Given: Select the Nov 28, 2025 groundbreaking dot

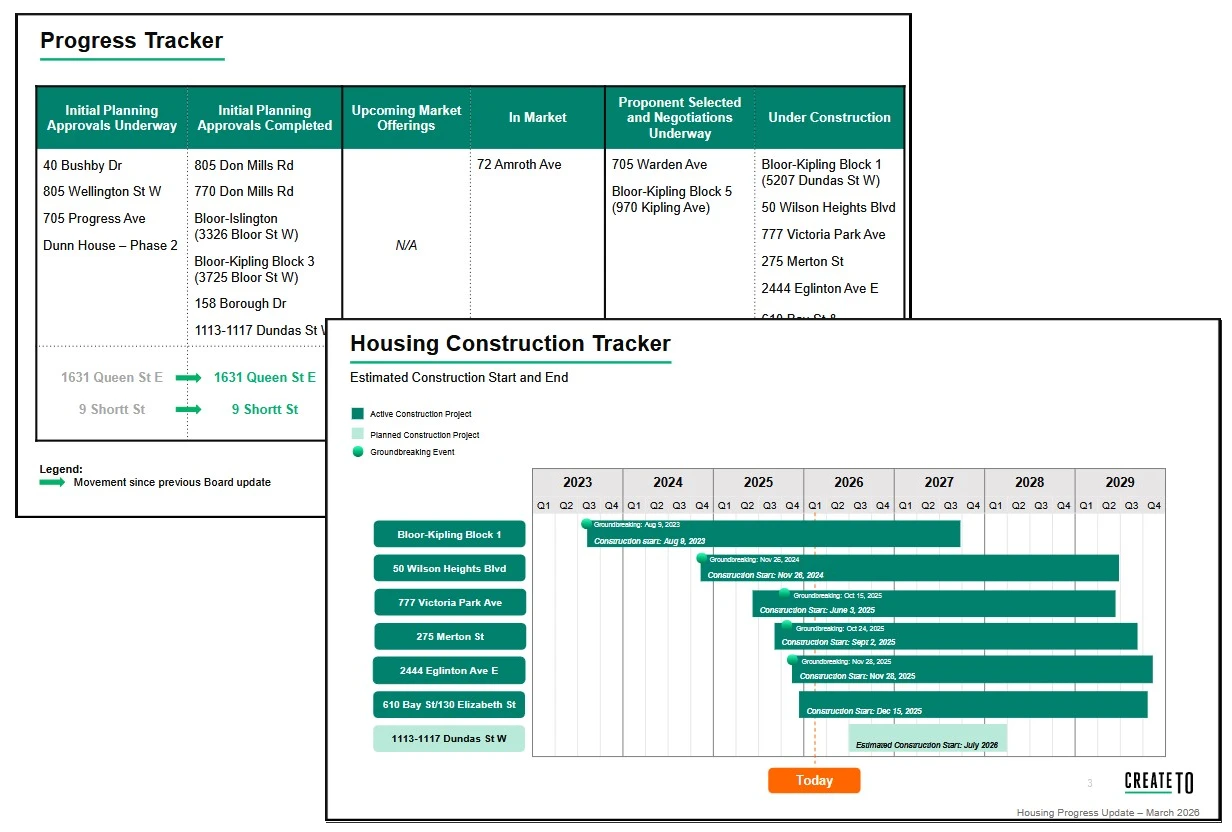Looking at the screenshot, I should pyautogui.click(x=793, y=660).
